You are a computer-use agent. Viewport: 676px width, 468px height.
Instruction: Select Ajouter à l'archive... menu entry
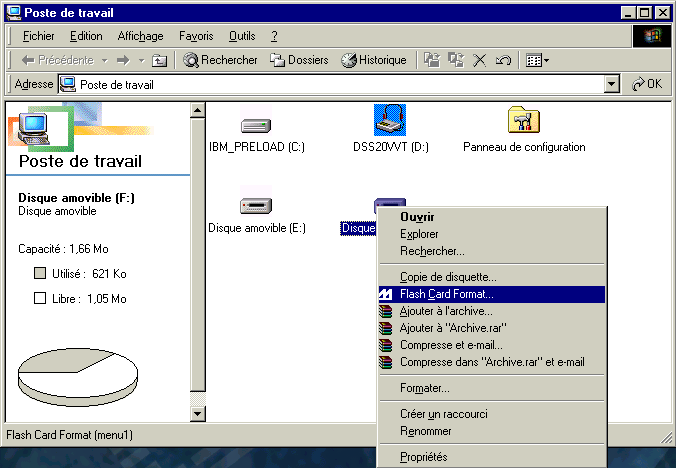(x=492, y=311)
